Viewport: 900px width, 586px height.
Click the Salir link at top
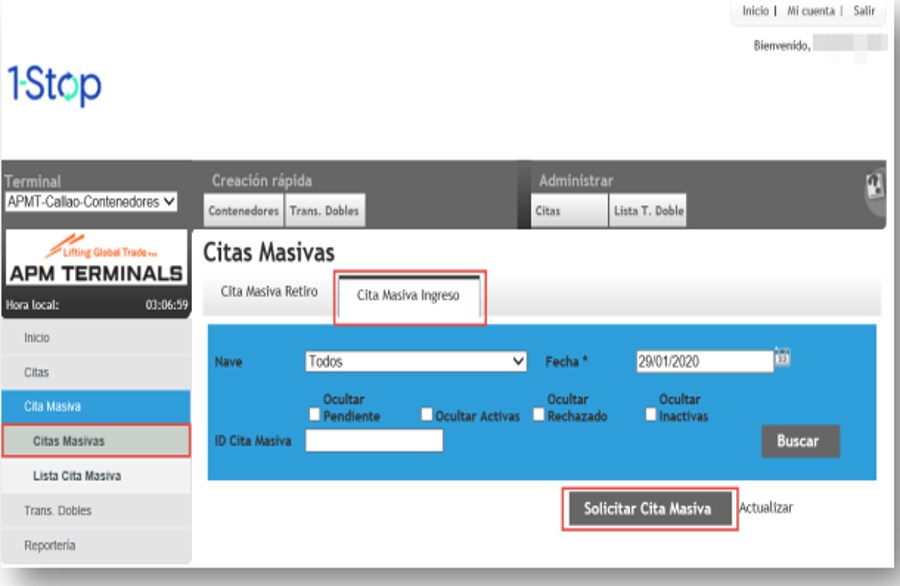click(864, 11)
